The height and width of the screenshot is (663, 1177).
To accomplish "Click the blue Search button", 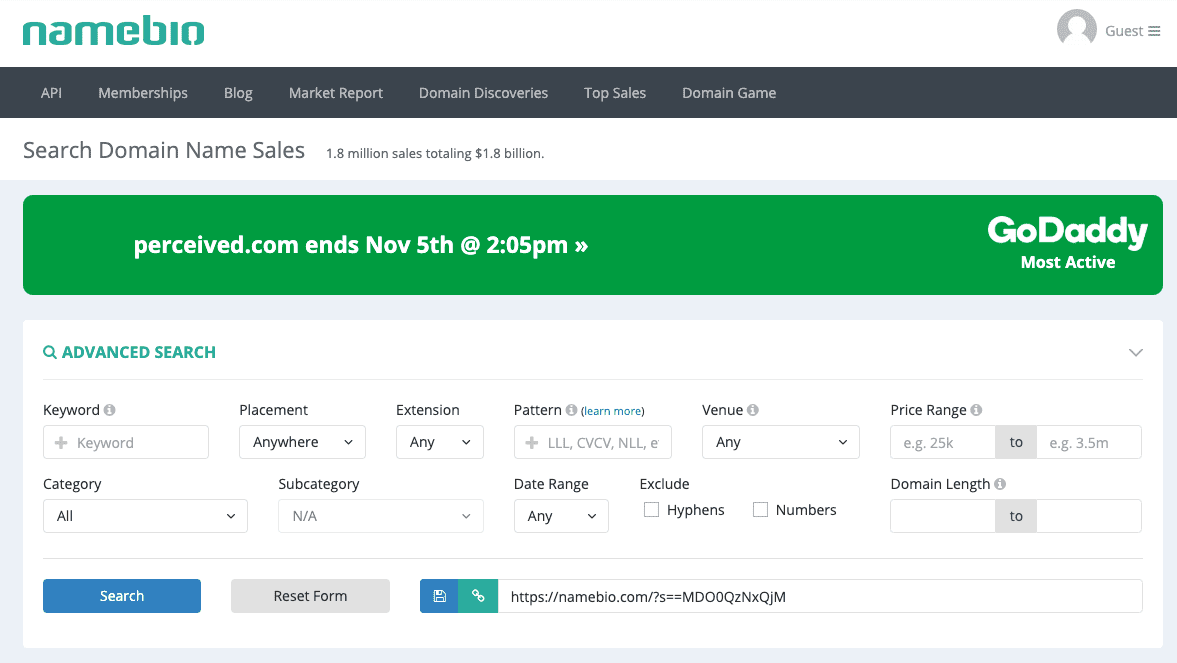I will pyautogui.click(x=122, y=596).
